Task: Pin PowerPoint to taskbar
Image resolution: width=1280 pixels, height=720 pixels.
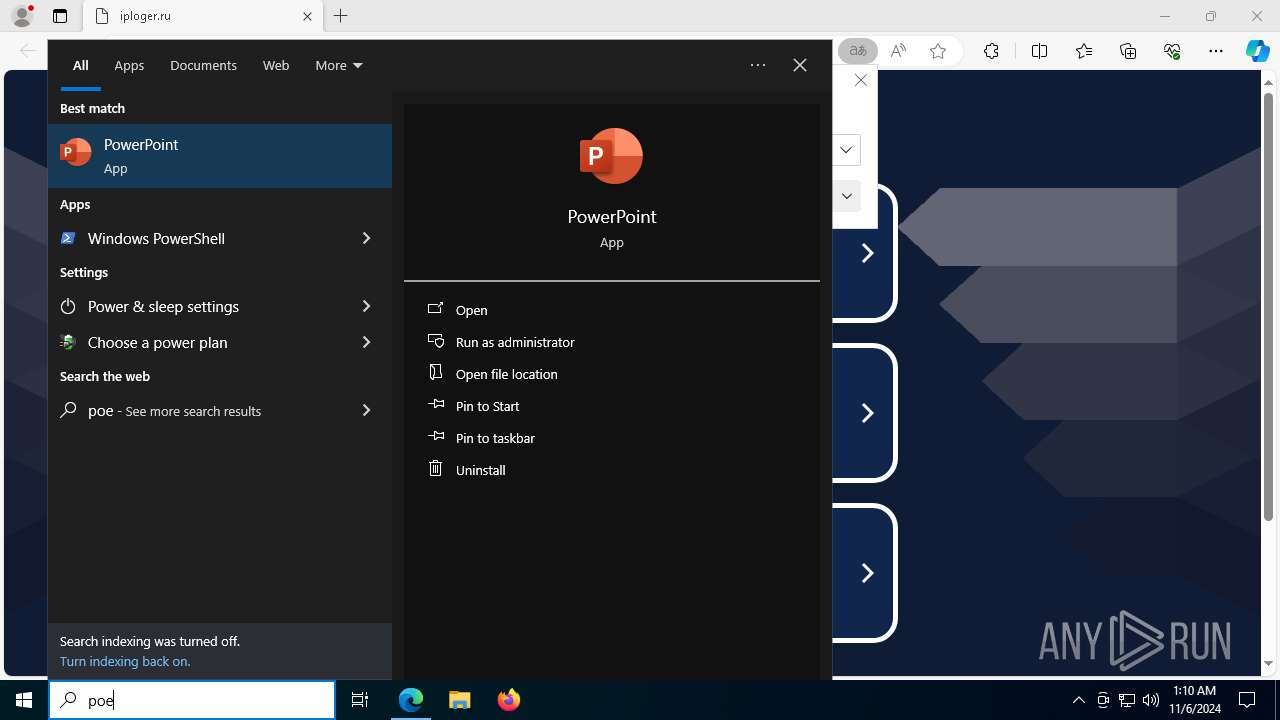Action: point(495,438)
